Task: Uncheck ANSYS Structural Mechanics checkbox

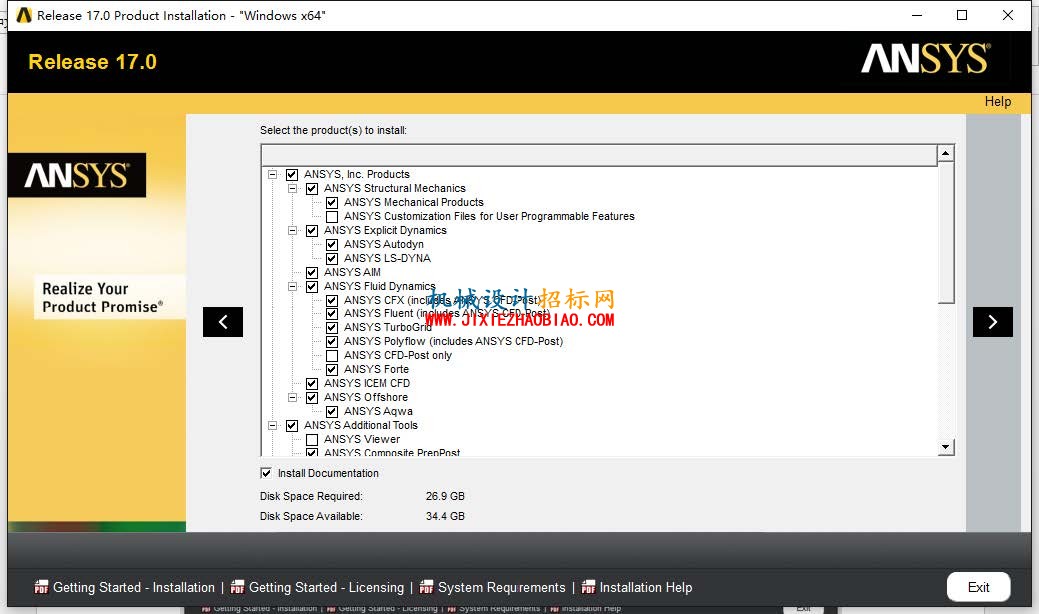Action: pos(312,189)
